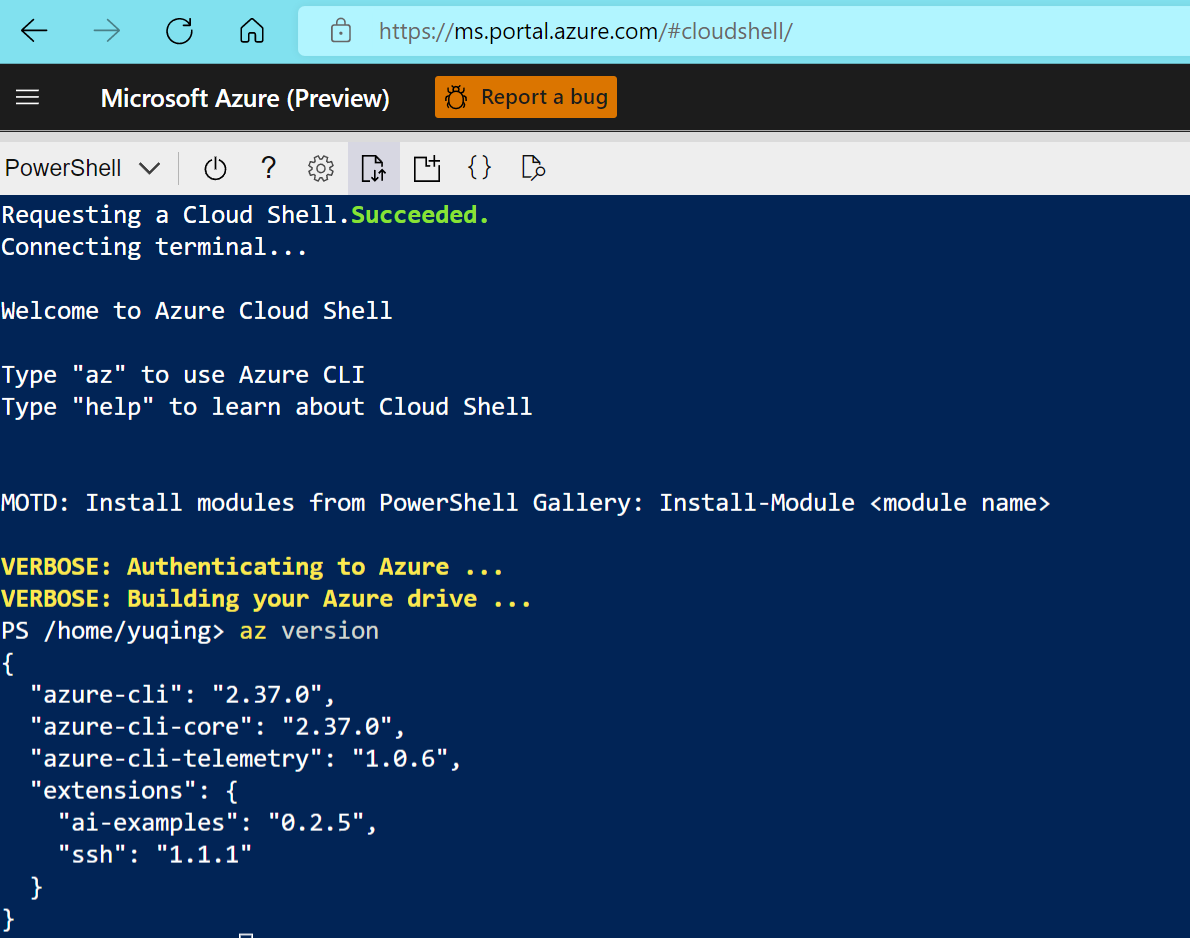This screenshot has width=1190, height=938.
Task: Click the green Succeeded. text
Action: 420,215
